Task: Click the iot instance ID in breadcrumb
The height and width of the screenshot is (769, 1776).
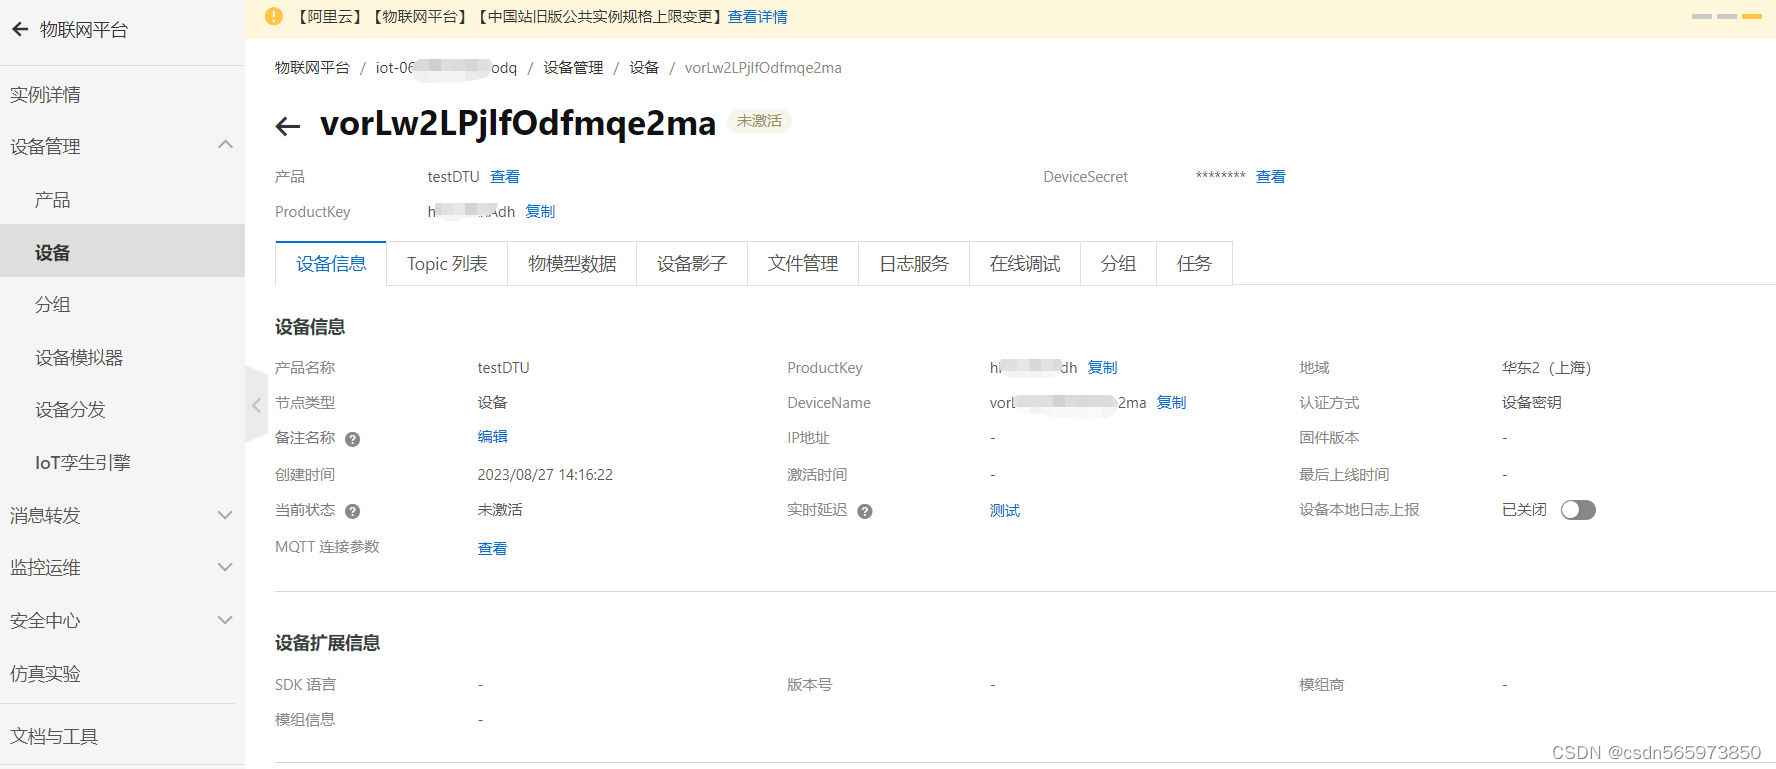Action: point(446,68)
